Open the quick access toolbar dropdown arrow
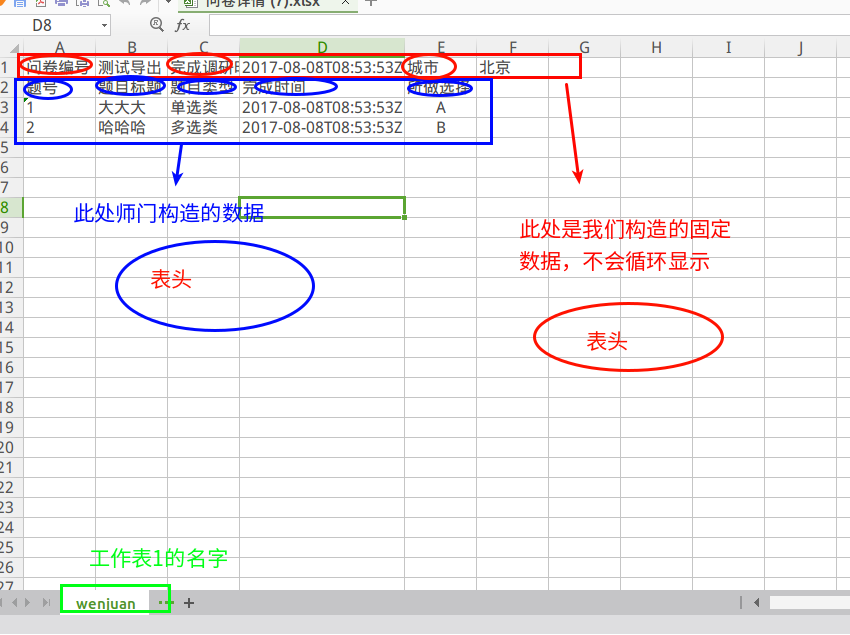The height and width of the screenshot is (635, 850). coord(168,2)
